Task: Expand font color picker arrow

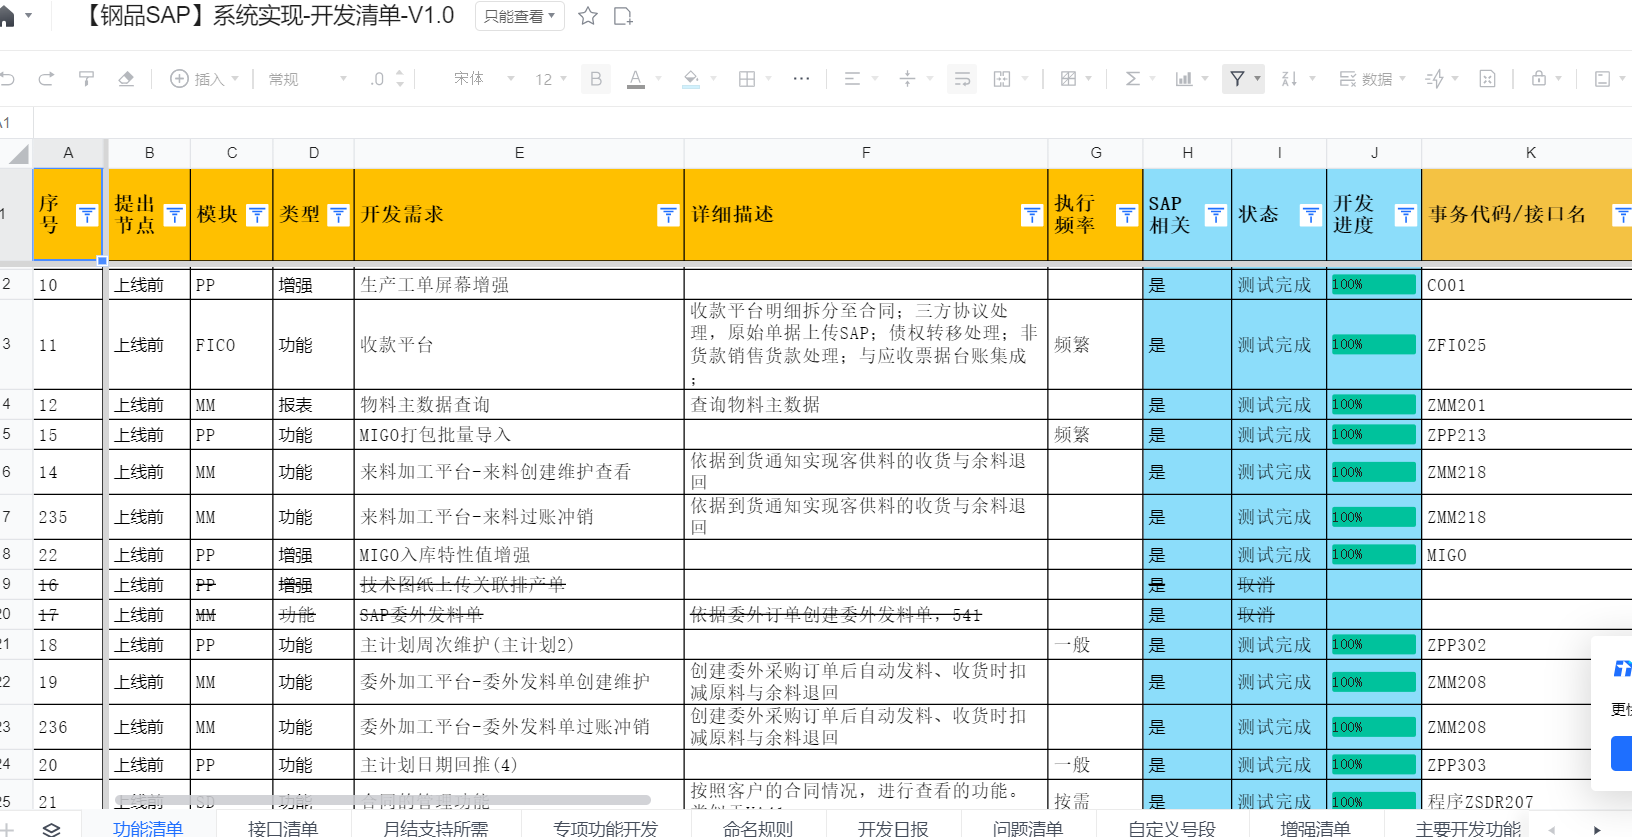Action: click(659, 79)
